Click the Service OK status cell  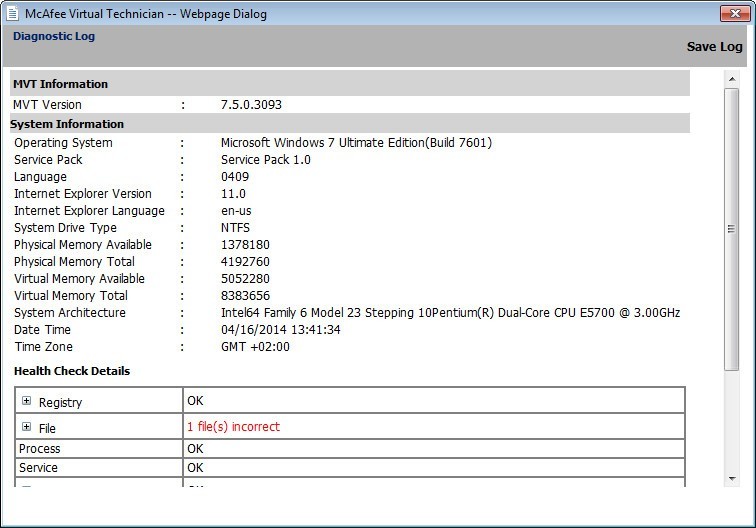pos(434,468)
